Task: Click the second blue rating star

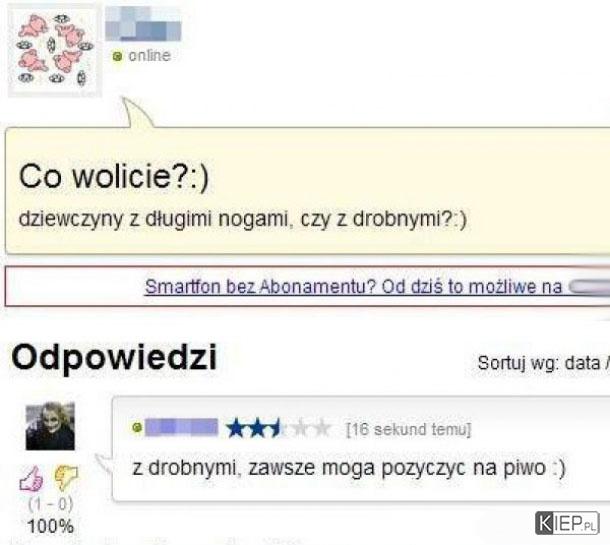Action: tap(256, 429)
